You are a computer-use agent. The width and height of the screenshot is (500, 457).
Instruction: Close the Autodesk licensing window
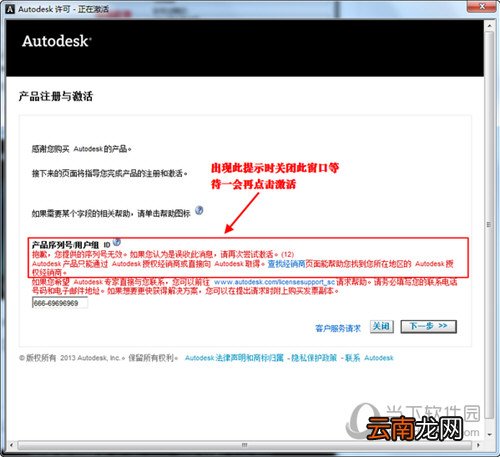tap(481, 6)
